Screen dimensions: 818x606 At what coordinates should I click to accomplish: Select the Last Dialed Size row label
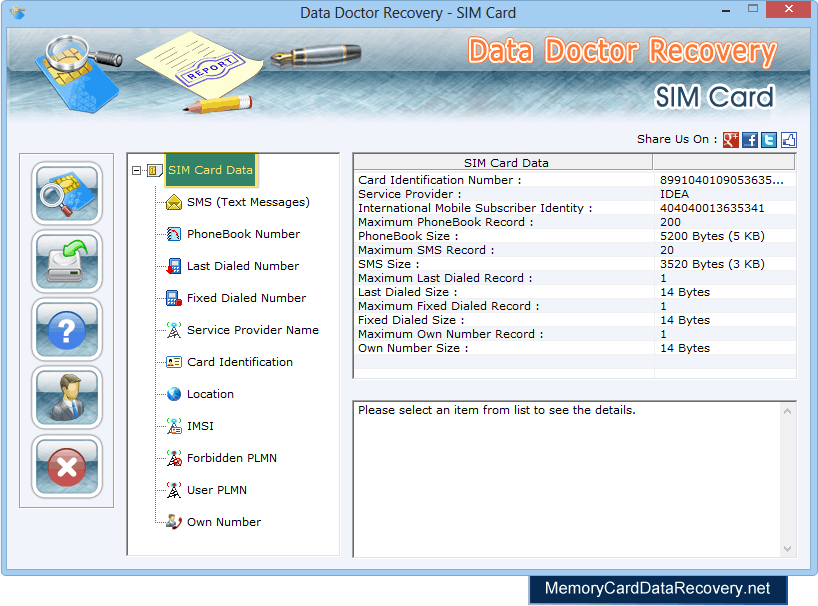[407, 292]
